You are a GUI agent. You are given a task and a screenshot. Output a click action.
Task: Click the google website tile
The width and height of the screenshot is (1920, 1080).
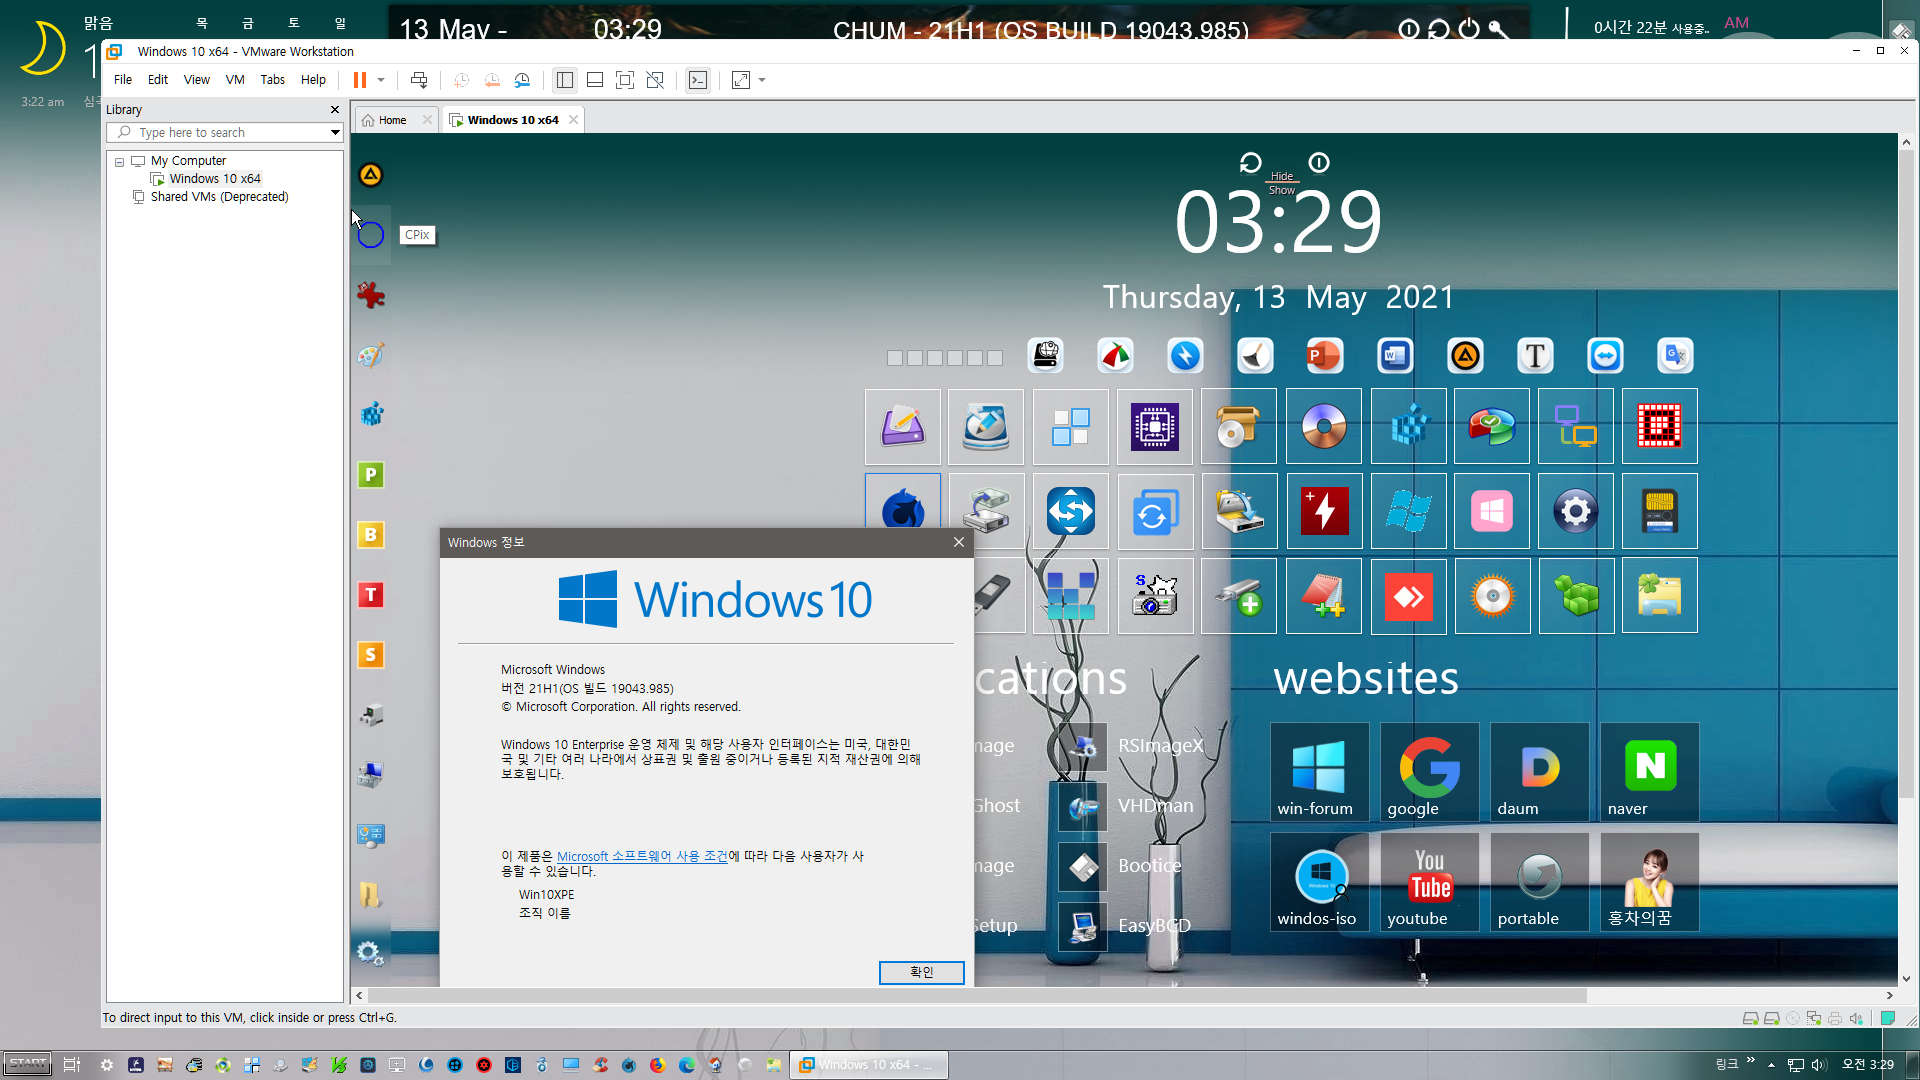[1429, 772]
